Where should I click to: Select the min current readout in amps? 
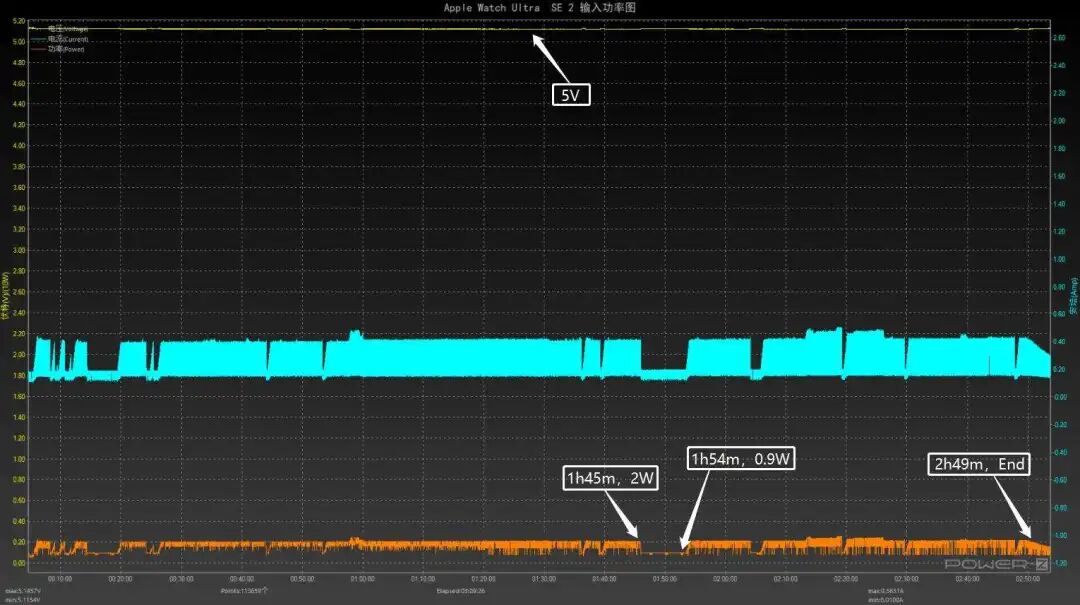tap(886, 599)
